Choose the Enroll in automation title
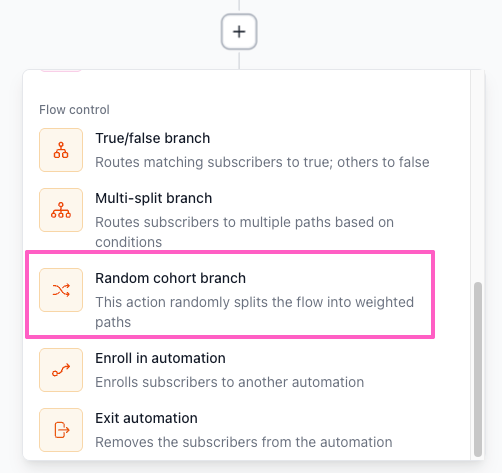 click(160, 358)
